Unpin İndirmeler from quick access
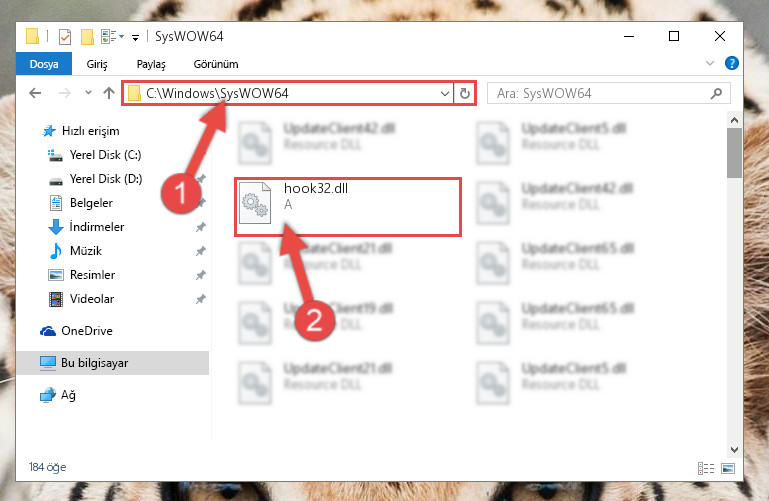 (x=201, y=227)
